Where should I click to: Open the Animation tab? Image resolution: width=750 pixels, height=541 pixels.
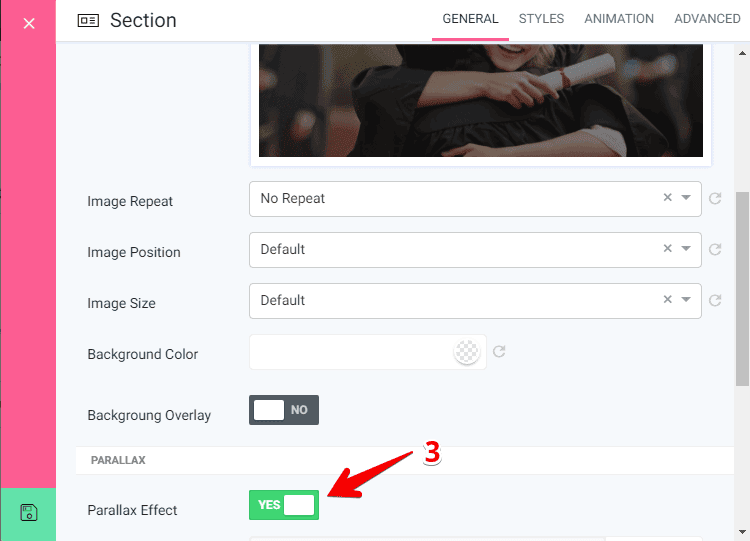619,19
